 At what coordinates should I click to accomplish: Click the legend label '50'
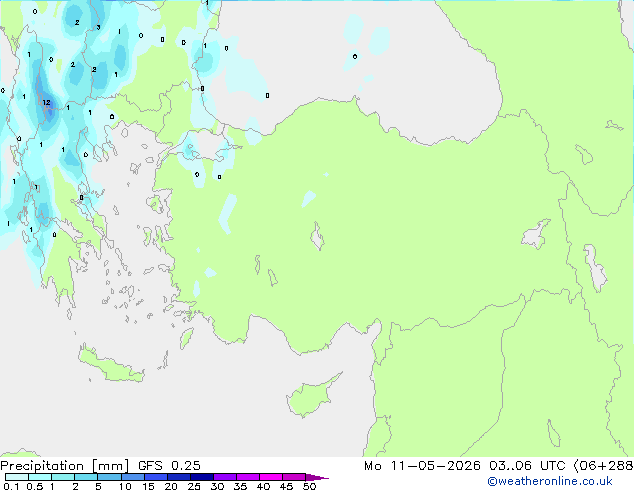point(309,486)
